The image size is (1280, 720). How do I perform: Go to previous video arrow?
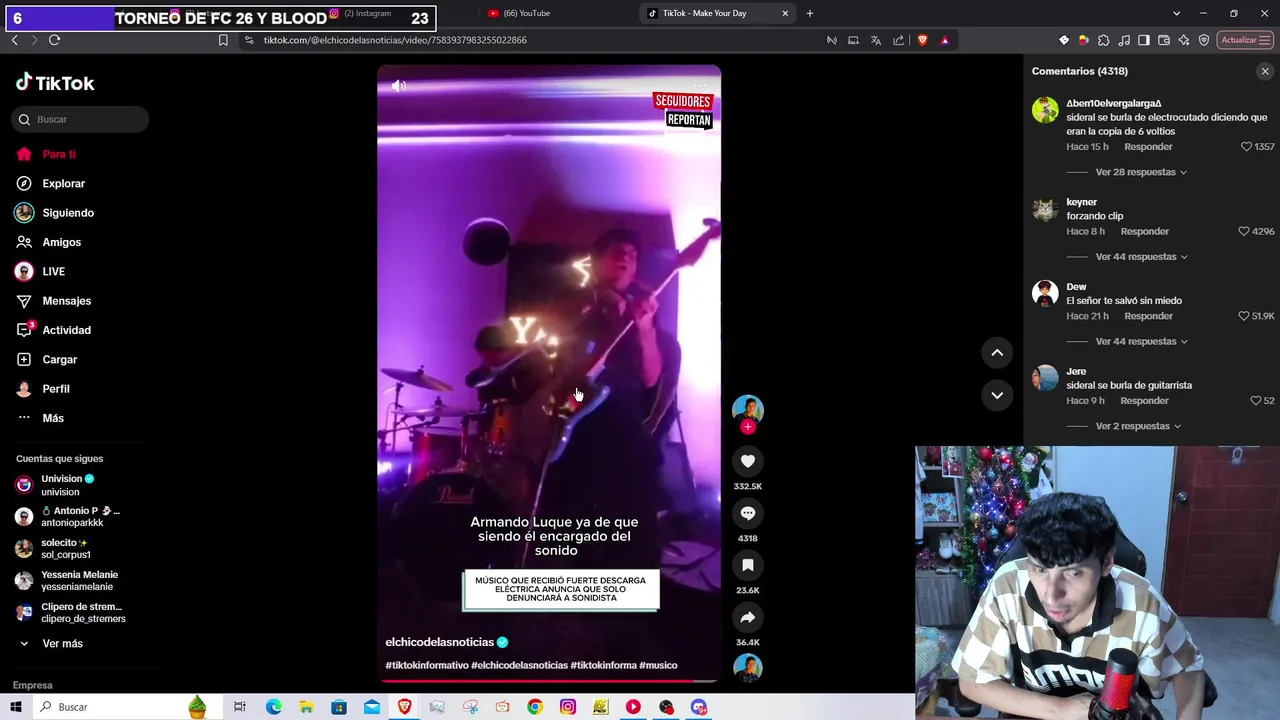tap(997, 352)
